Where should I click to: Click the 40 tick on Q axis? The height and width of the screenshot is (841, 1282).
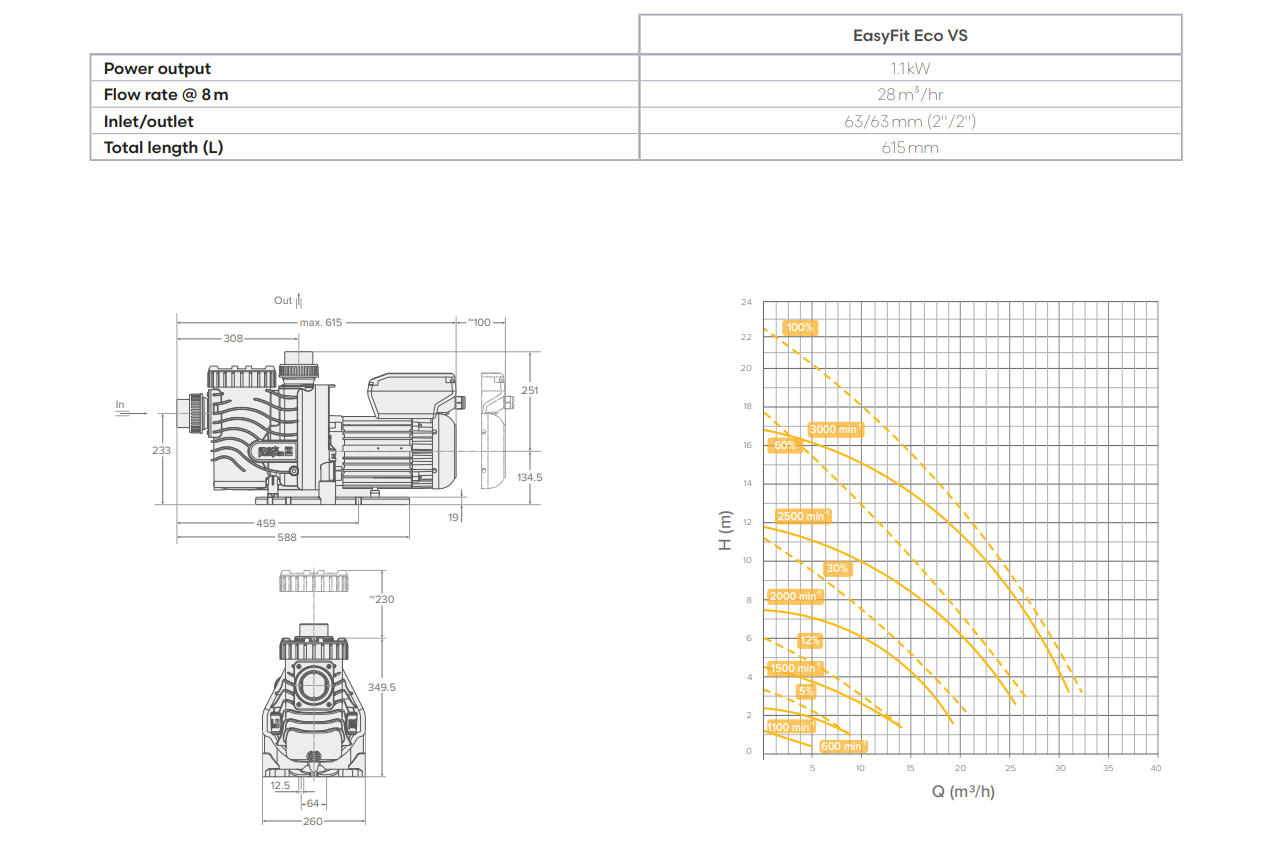[x=1156, y=768]
